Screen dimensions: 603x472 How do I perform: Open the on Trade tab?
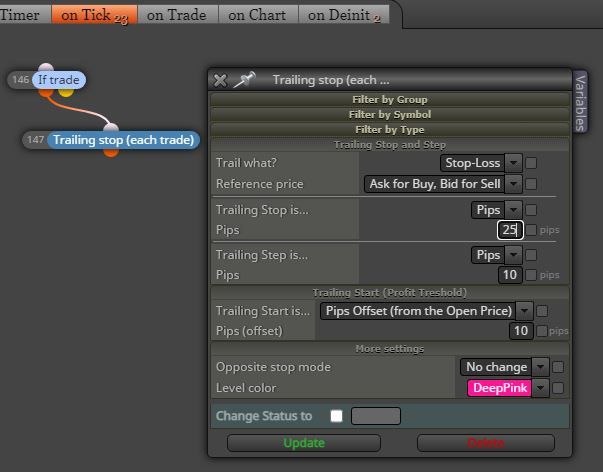[x=177, y=15]
